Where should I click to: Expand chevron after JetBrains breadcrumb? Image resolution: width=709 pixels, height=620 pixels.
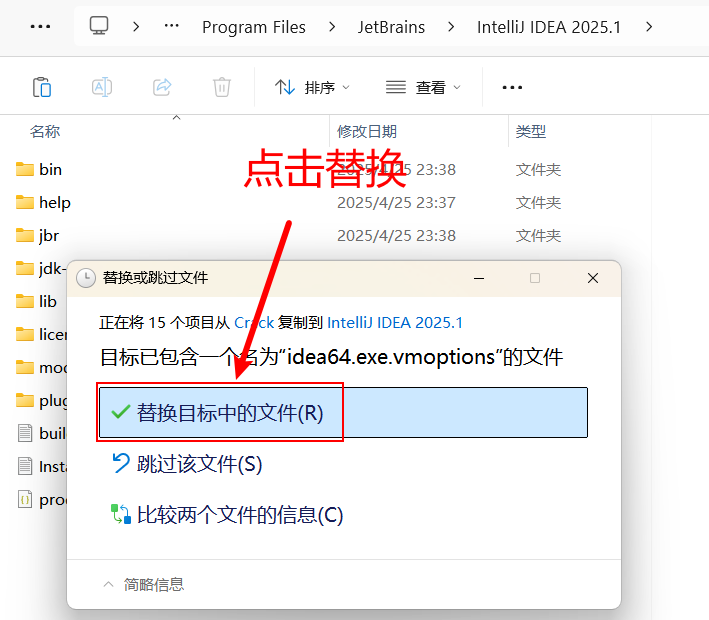pos(451,27)
